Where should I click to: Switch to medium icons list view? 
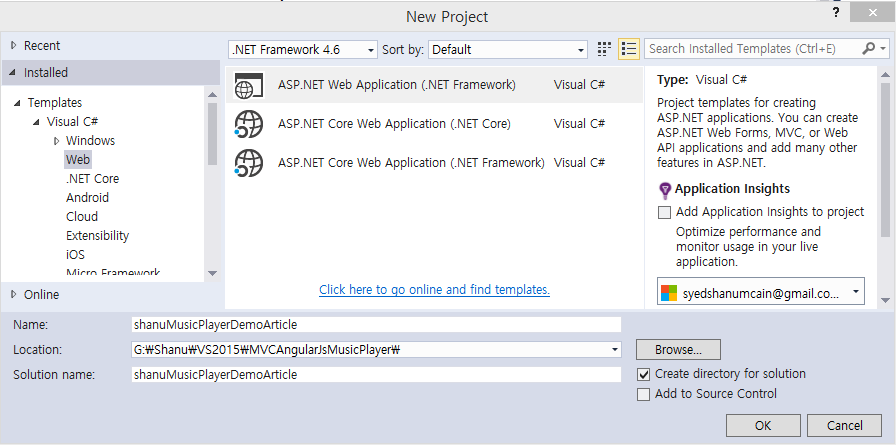(x=629, y=49)
